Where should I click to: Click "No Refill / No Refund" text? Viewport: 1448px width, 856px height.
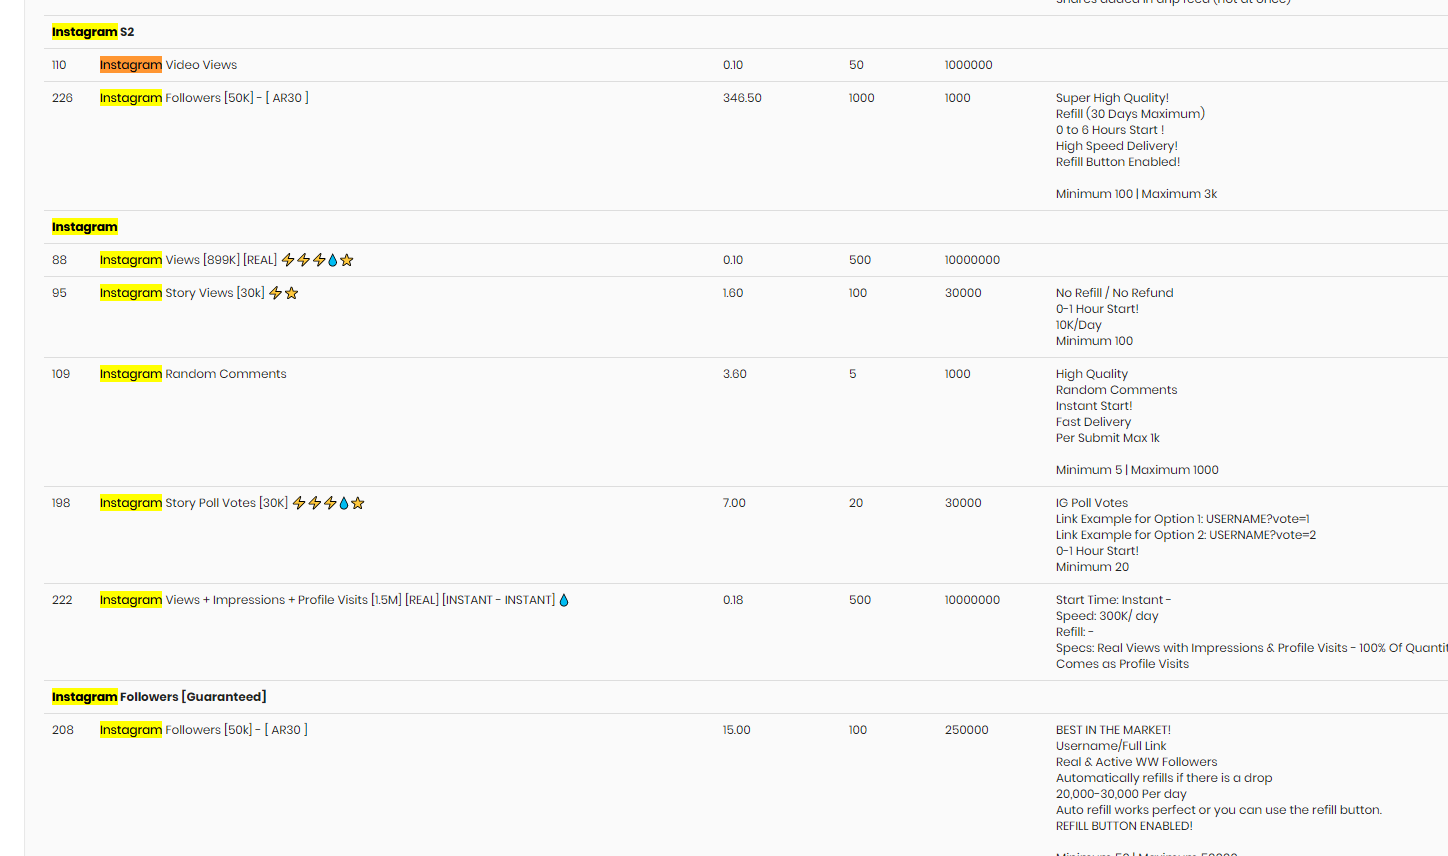[x=1114, y=293]
